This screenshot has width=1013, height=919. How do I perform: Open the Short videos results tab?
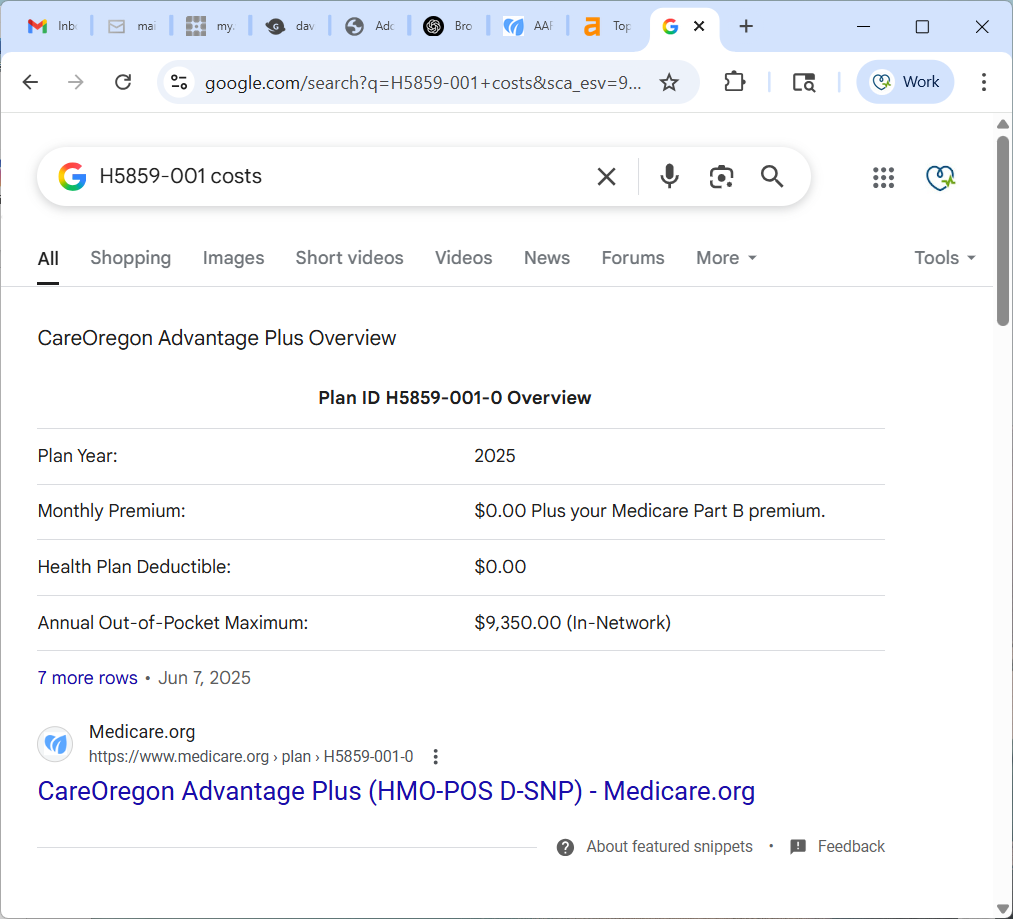pos(350,258)
